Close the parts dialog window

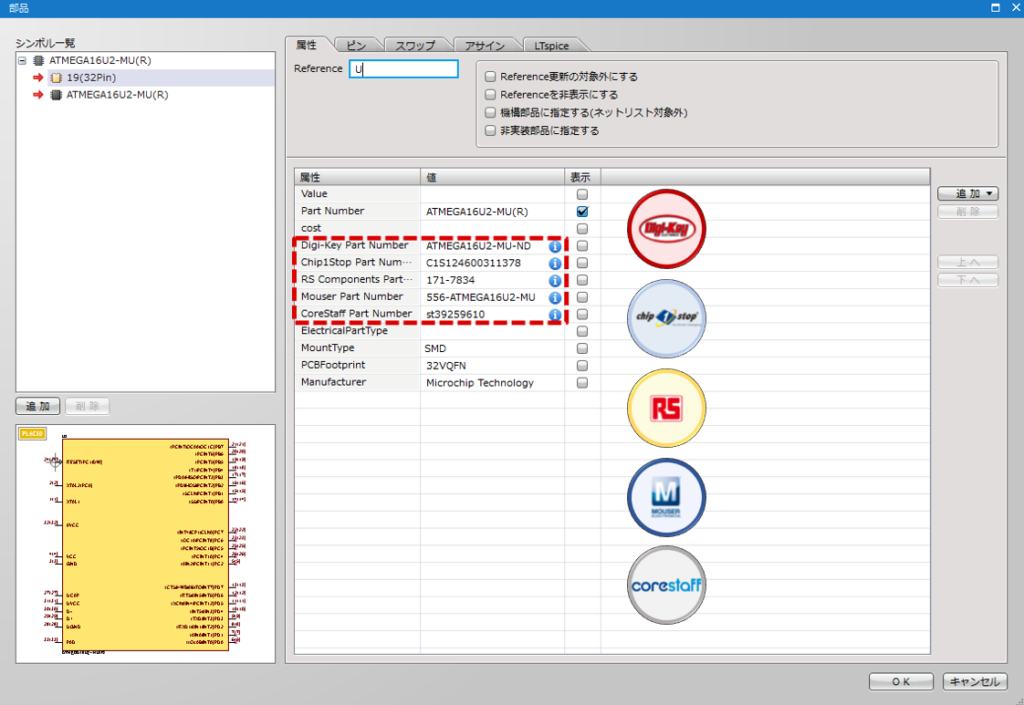(x=1016, y=8)
